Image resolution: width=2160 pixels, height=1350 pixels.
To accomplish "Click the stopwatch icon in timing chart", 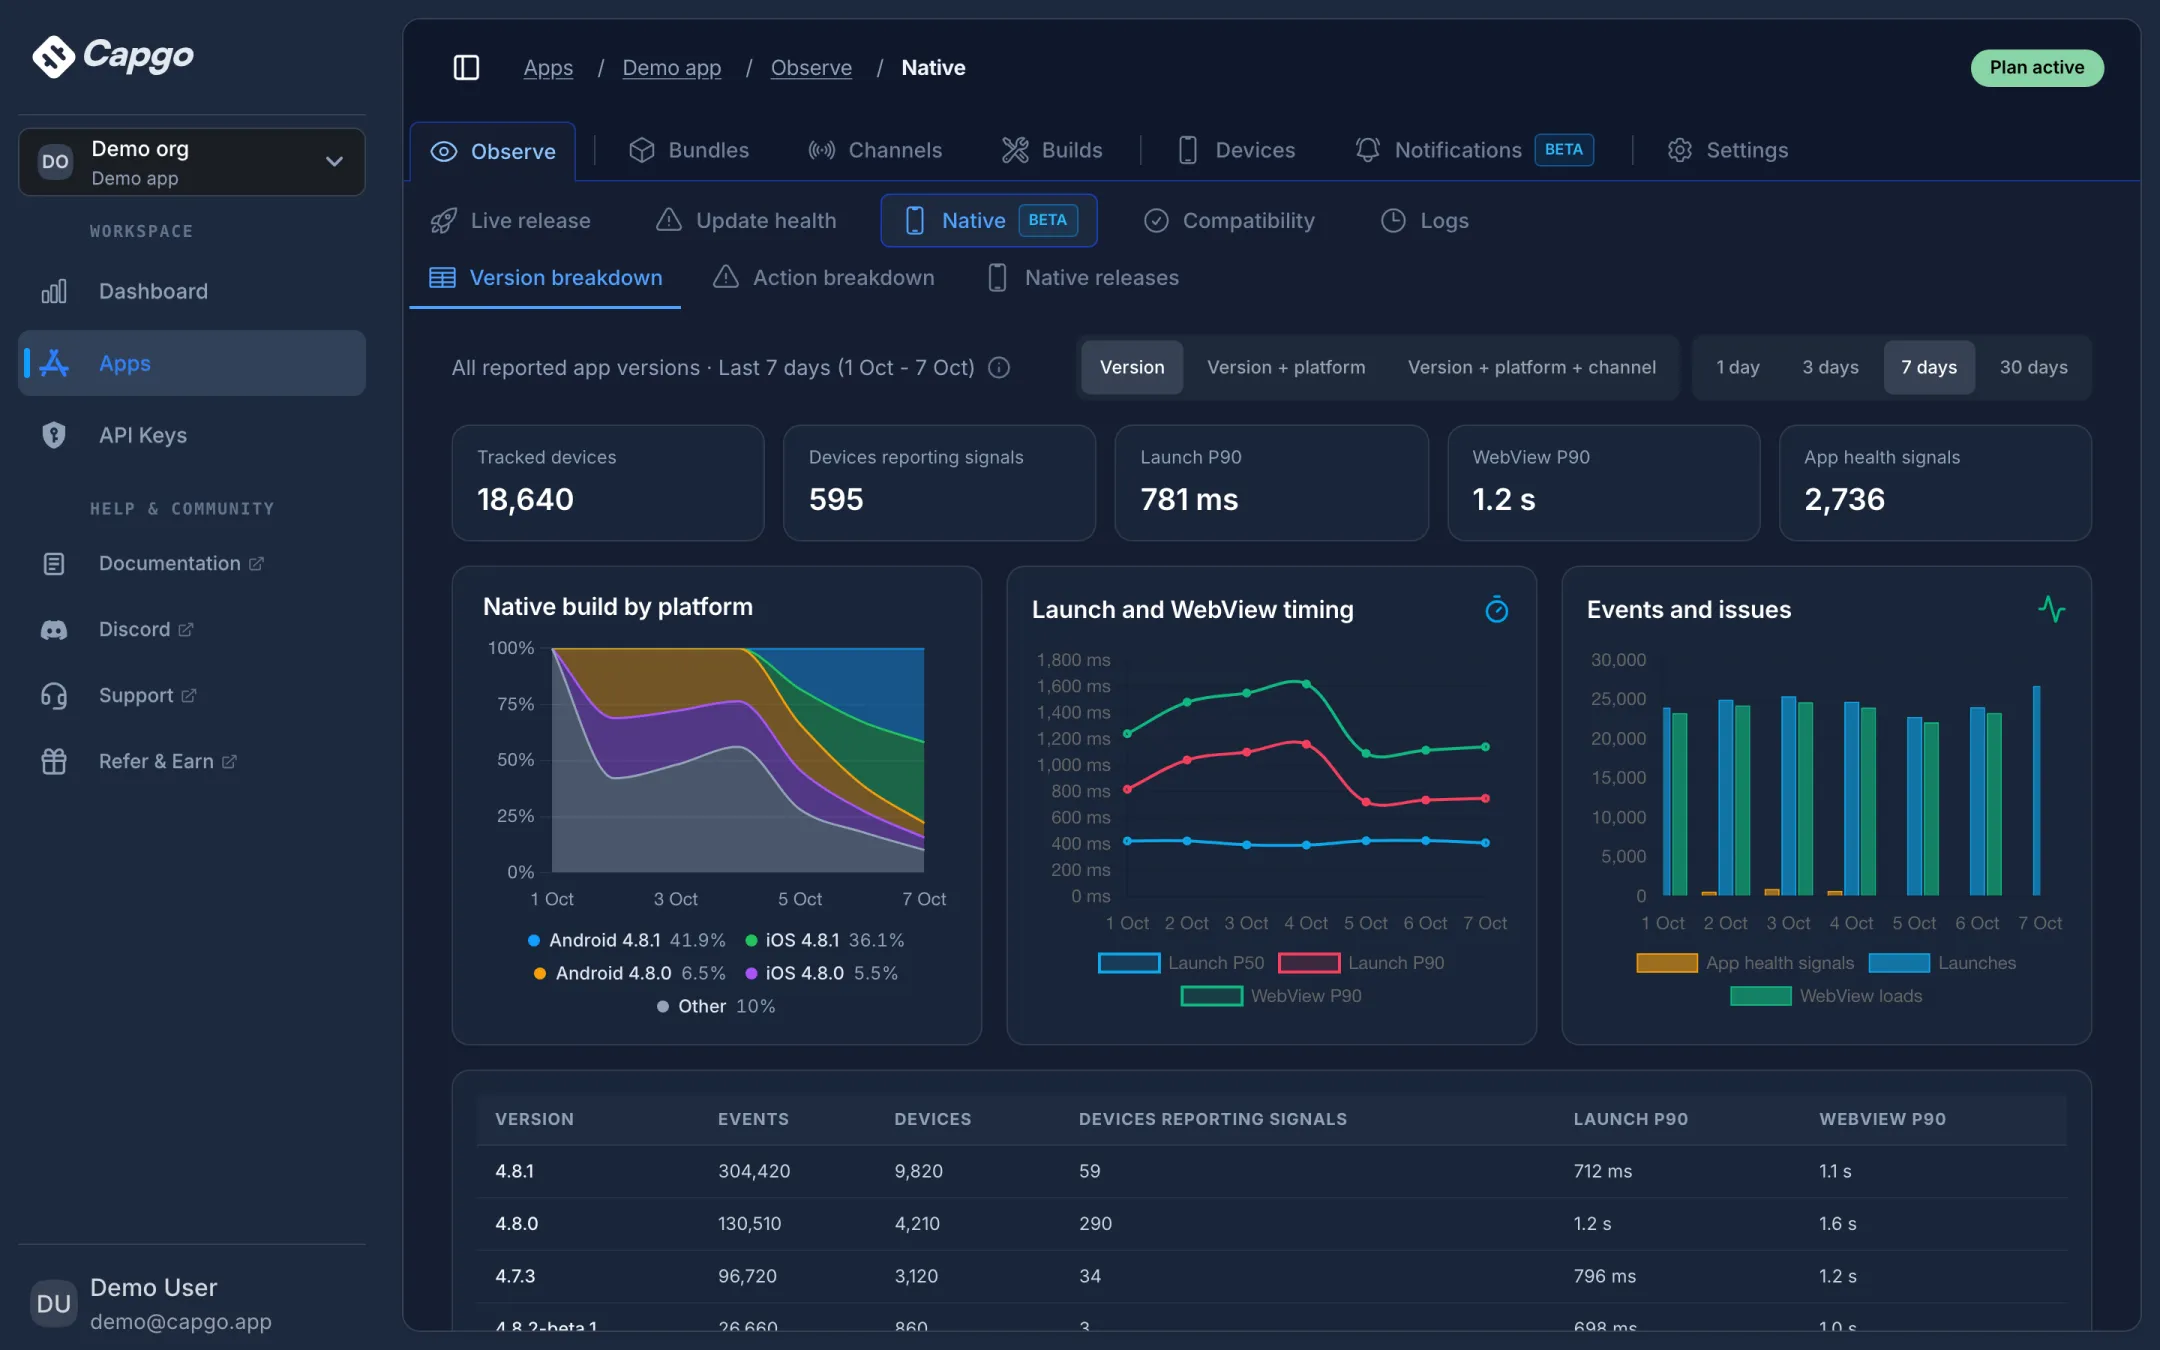I will click(1496, 609).
